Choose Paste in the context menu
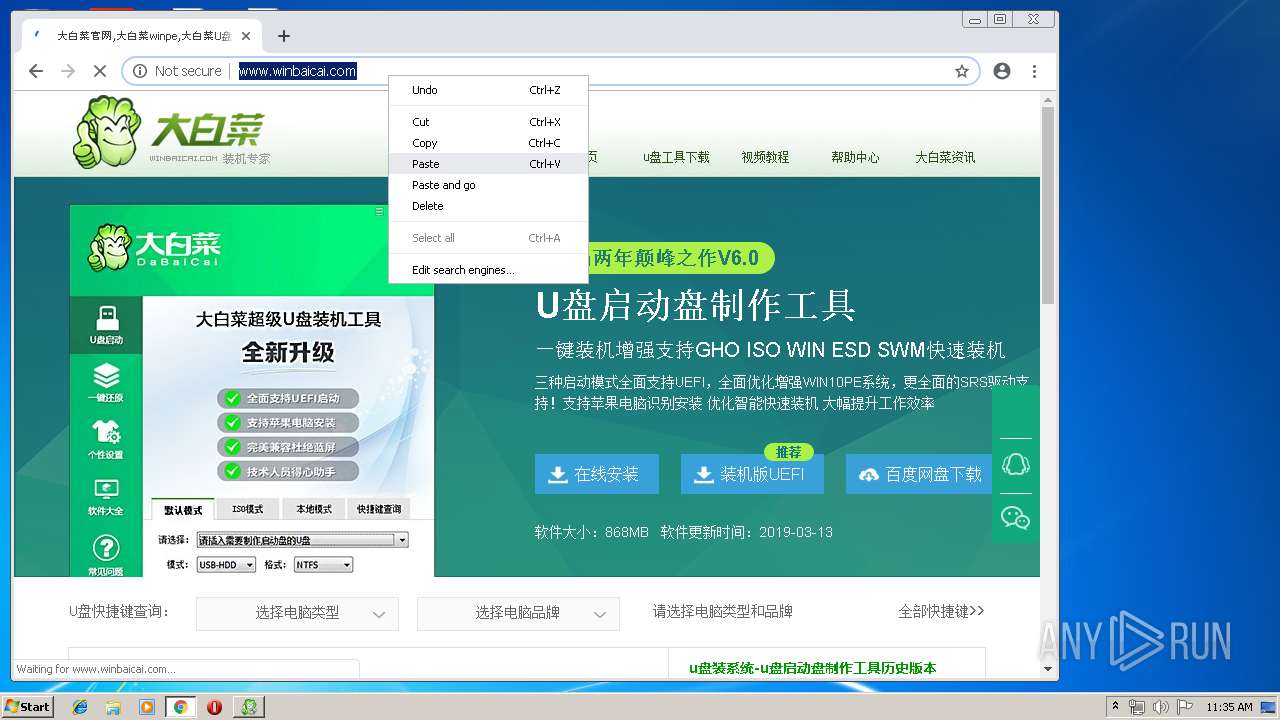The image size is (1280, 720). [x=488, y=164]
